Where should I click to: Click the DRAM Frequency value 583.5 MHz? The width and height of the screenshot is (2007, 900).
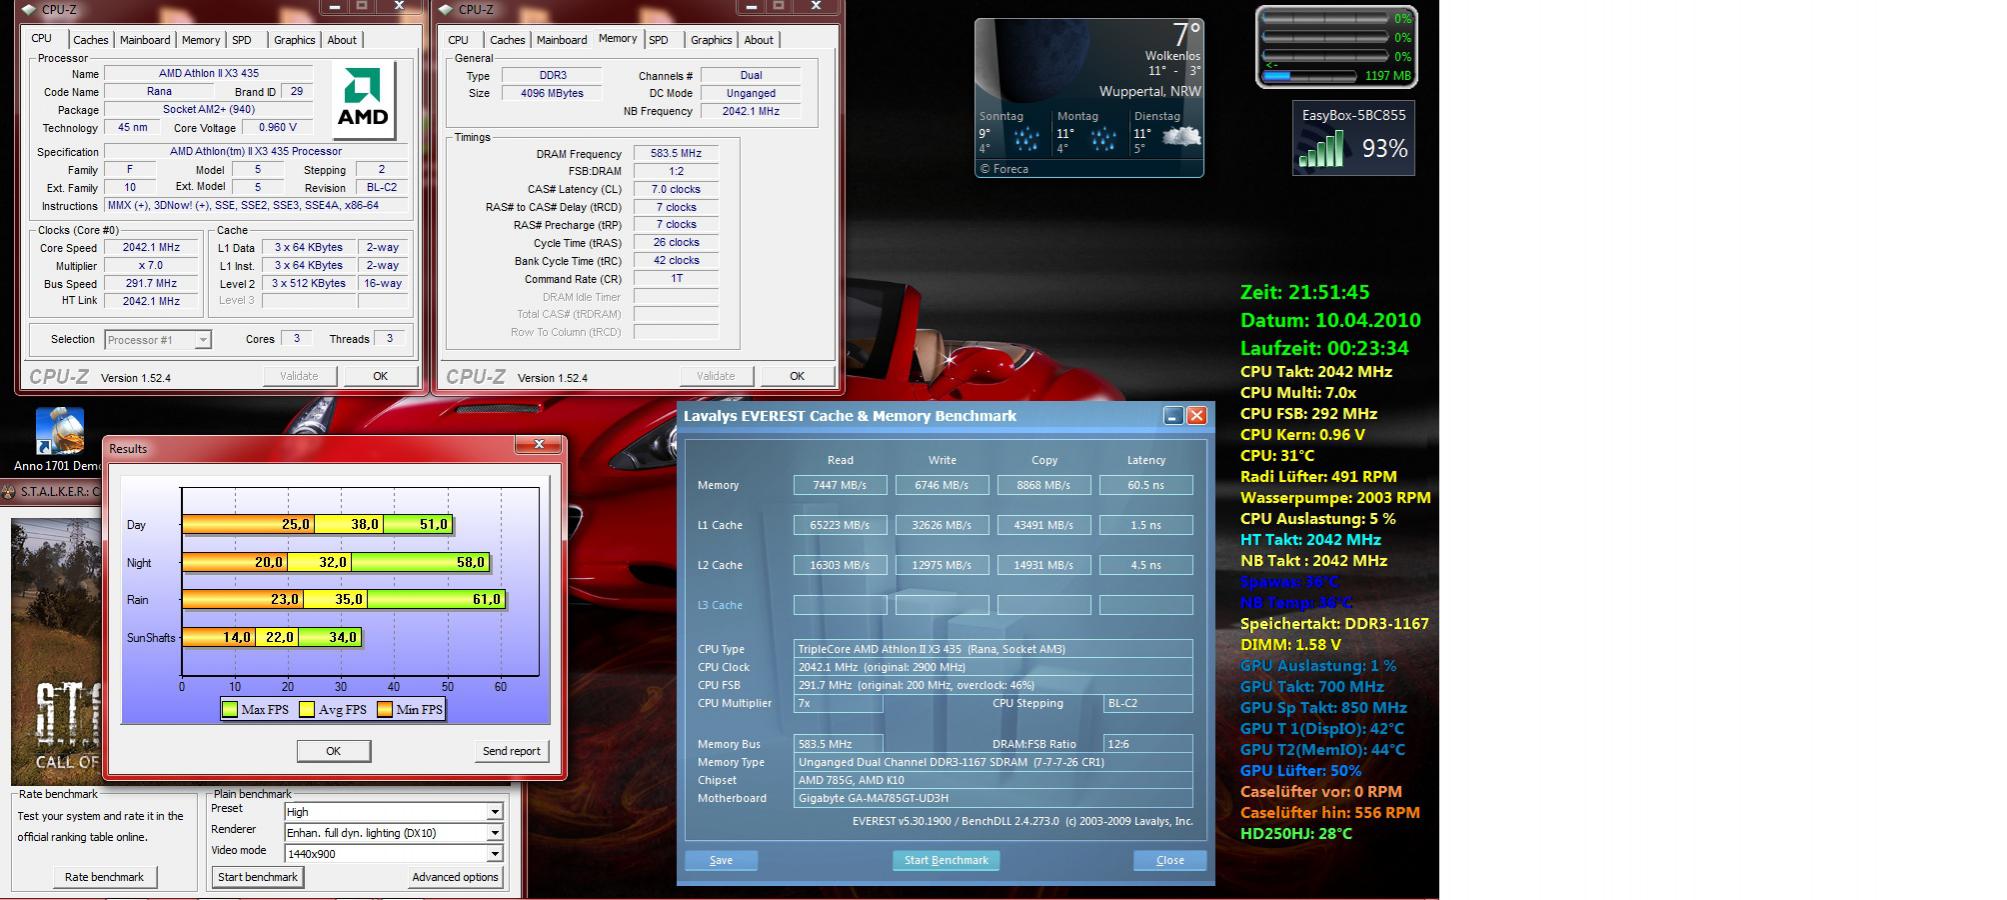click(676, 153)
